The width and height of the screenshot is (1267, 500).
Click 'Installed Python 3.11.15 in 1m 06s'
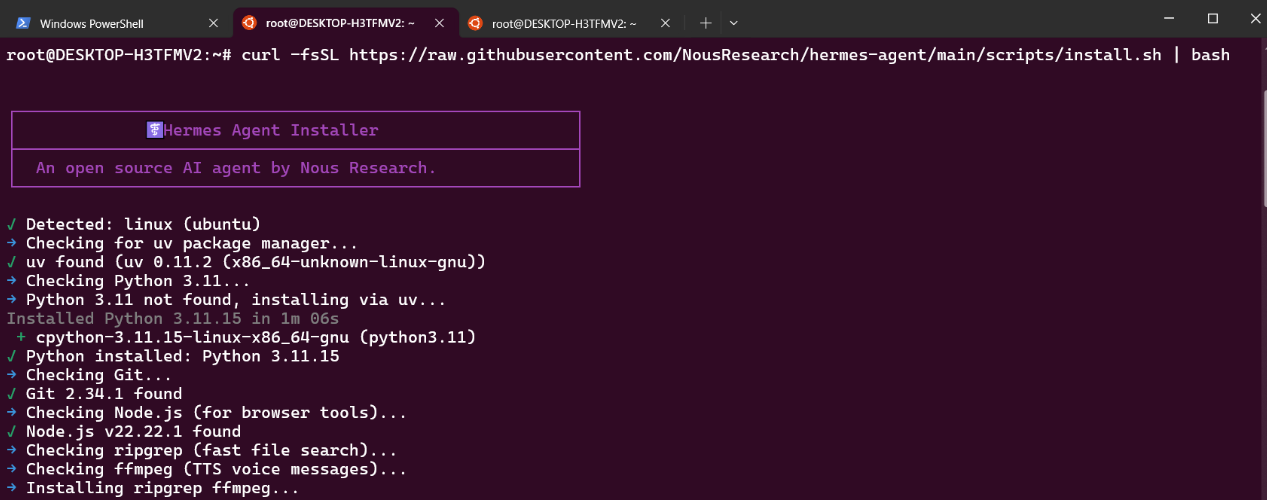(x=172, y=318)
